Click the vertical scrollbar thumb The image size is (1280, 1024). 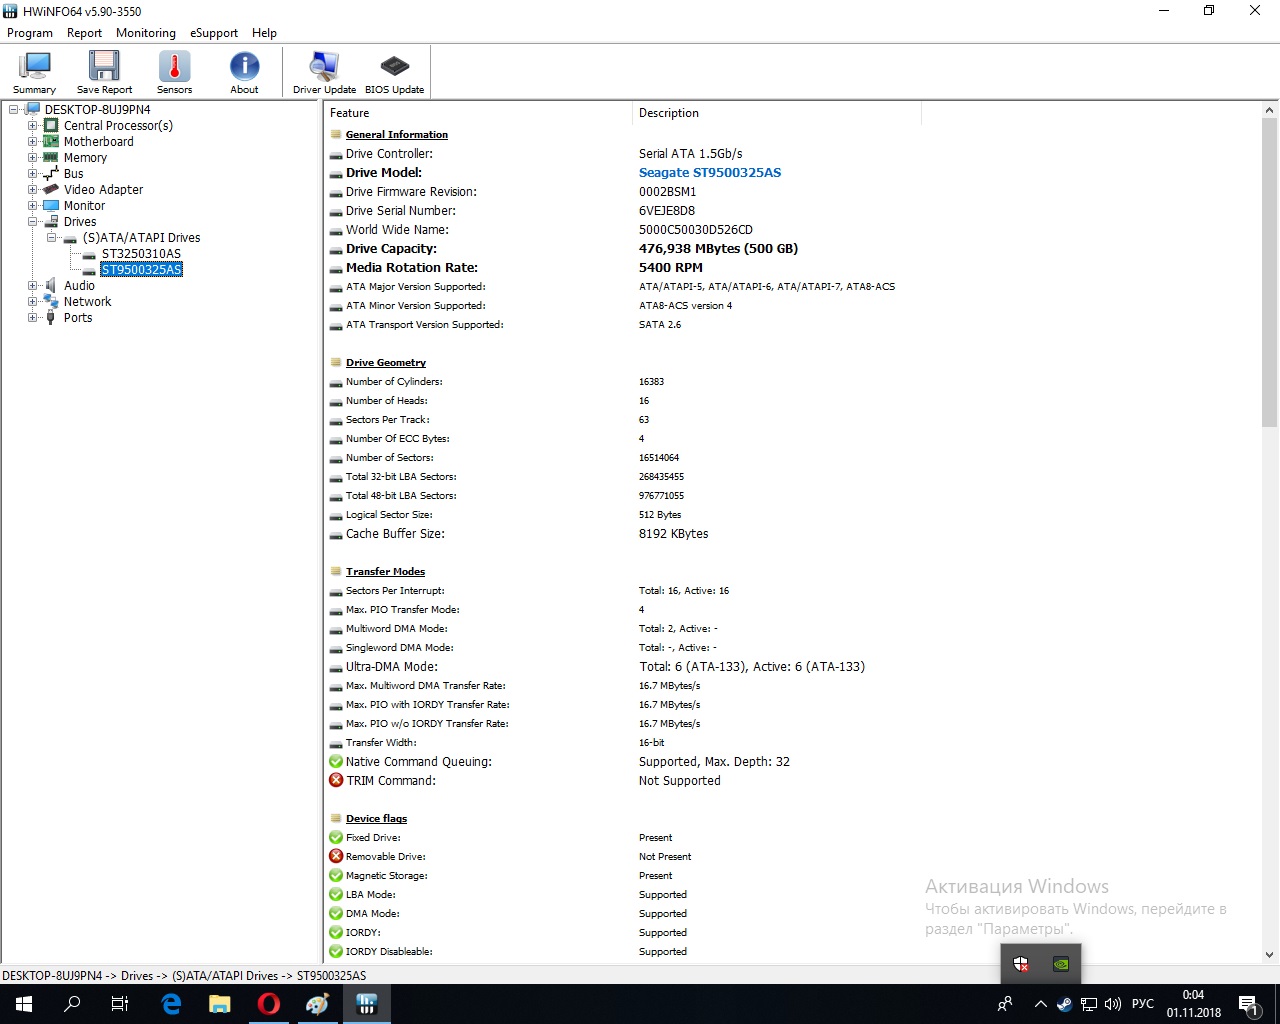pos(1270,273)
